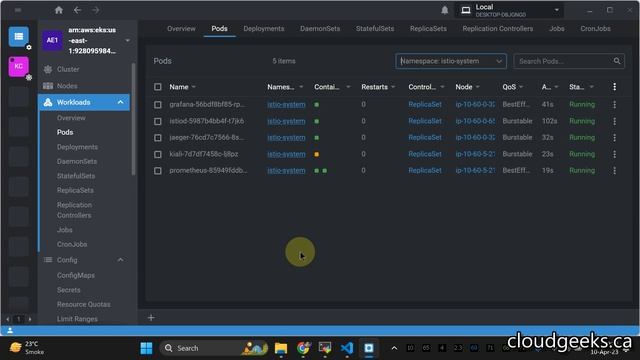Click the Lens app icon in taskbar
Viewport: 640px width, 360px height.
369,348
